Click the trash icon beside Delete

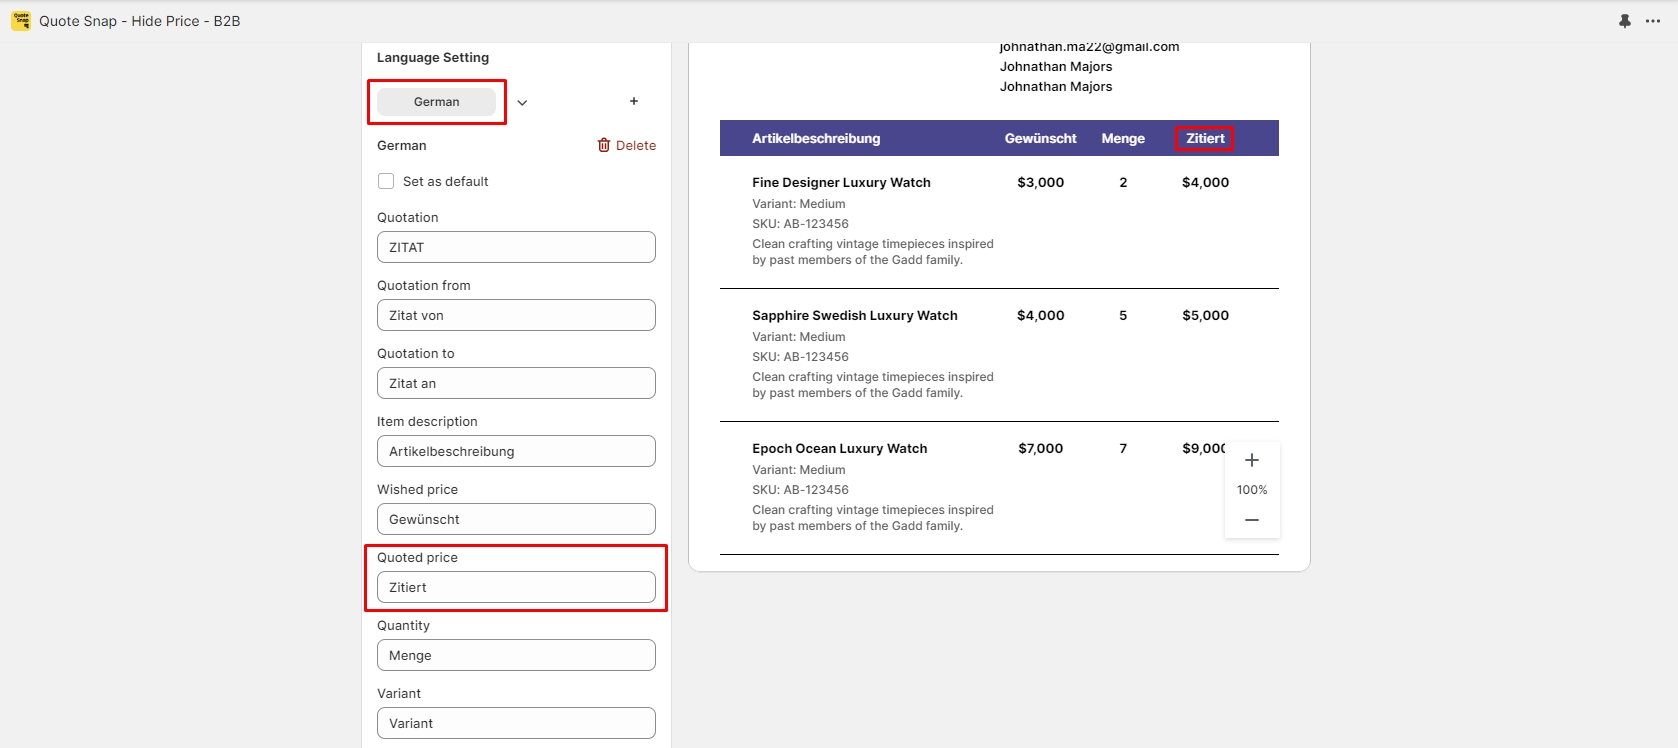tap(604, 145)
